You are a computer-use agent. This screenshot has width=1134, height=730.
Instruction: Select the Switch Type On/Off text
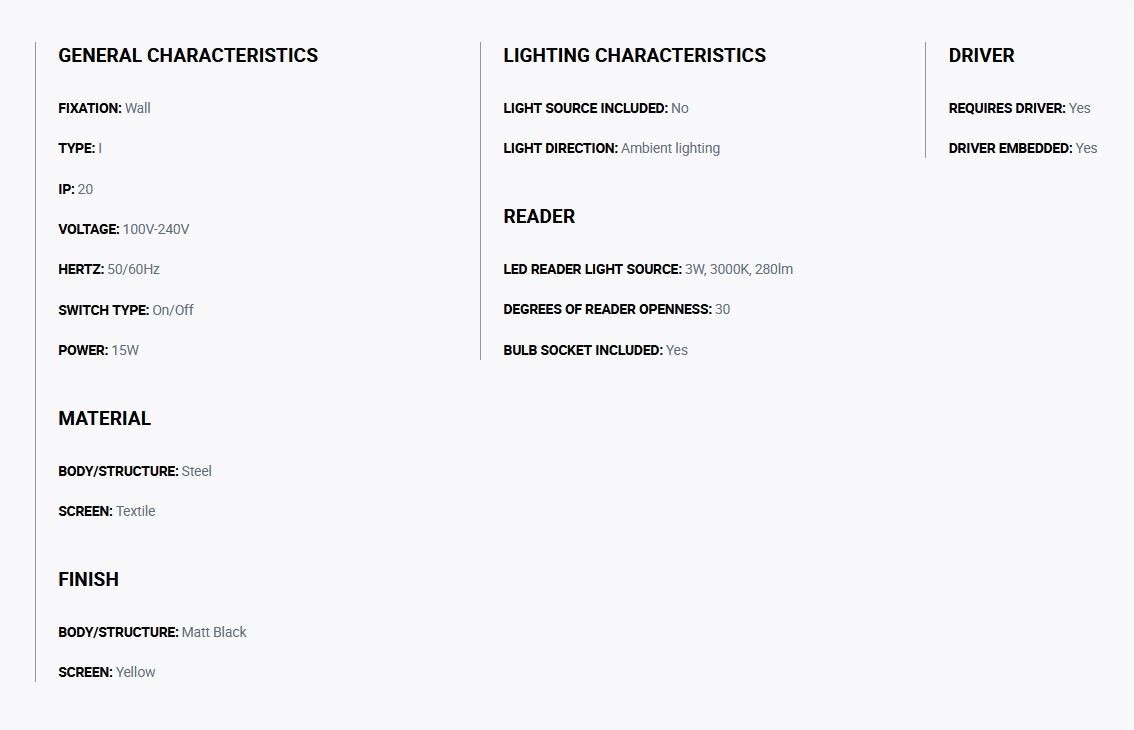(173, 310)
